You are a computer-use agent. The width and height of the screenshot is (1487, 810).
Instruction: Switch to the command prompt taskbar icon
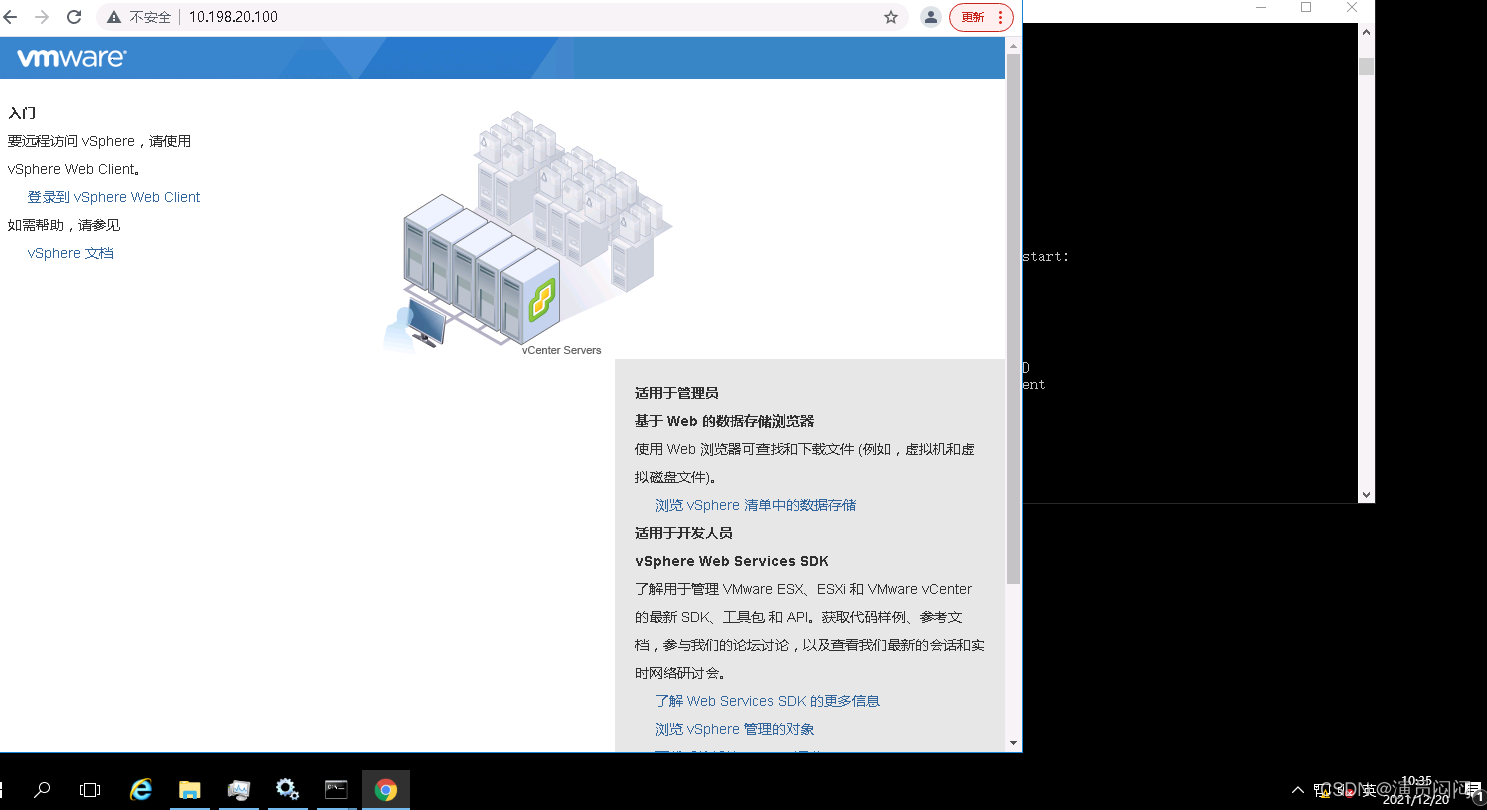pyautogui.click(x=336, y=790)
